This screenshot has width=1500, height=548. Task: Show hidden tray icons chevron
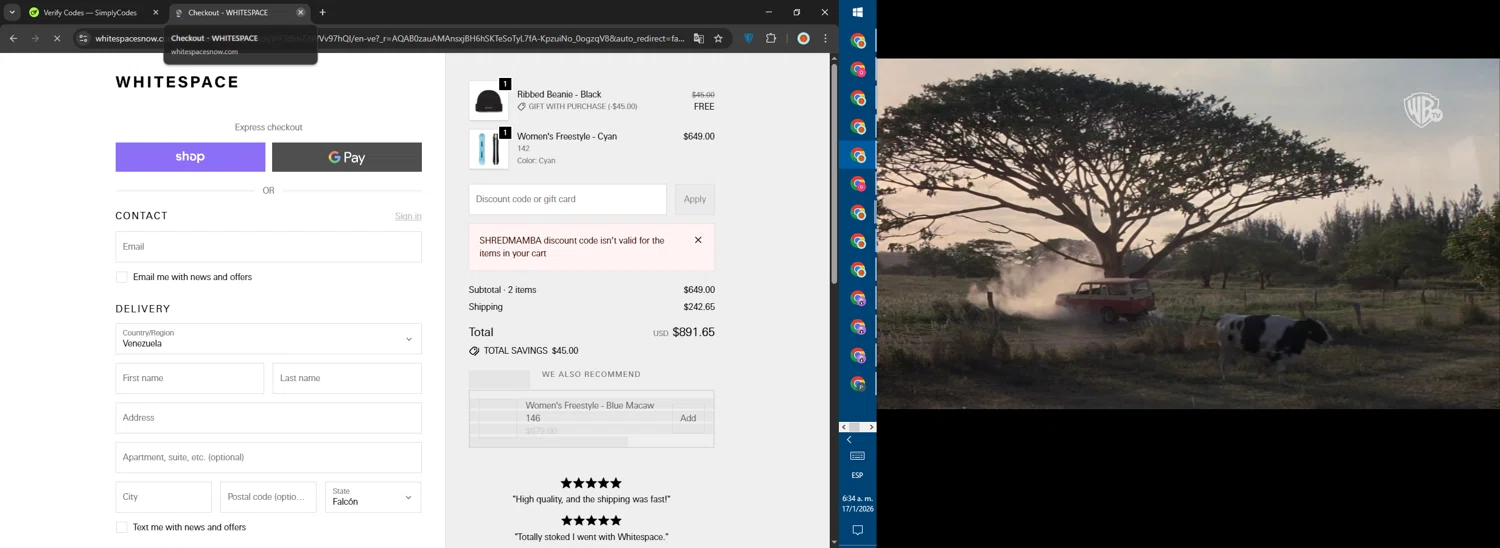click(x=849, y=440)
